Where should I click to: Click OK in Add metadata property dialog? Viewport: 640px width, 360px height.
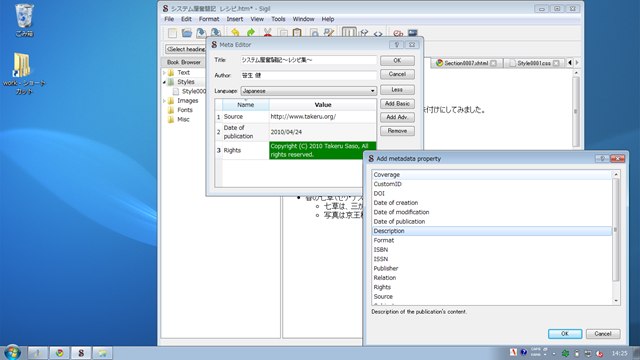(565, 334)
